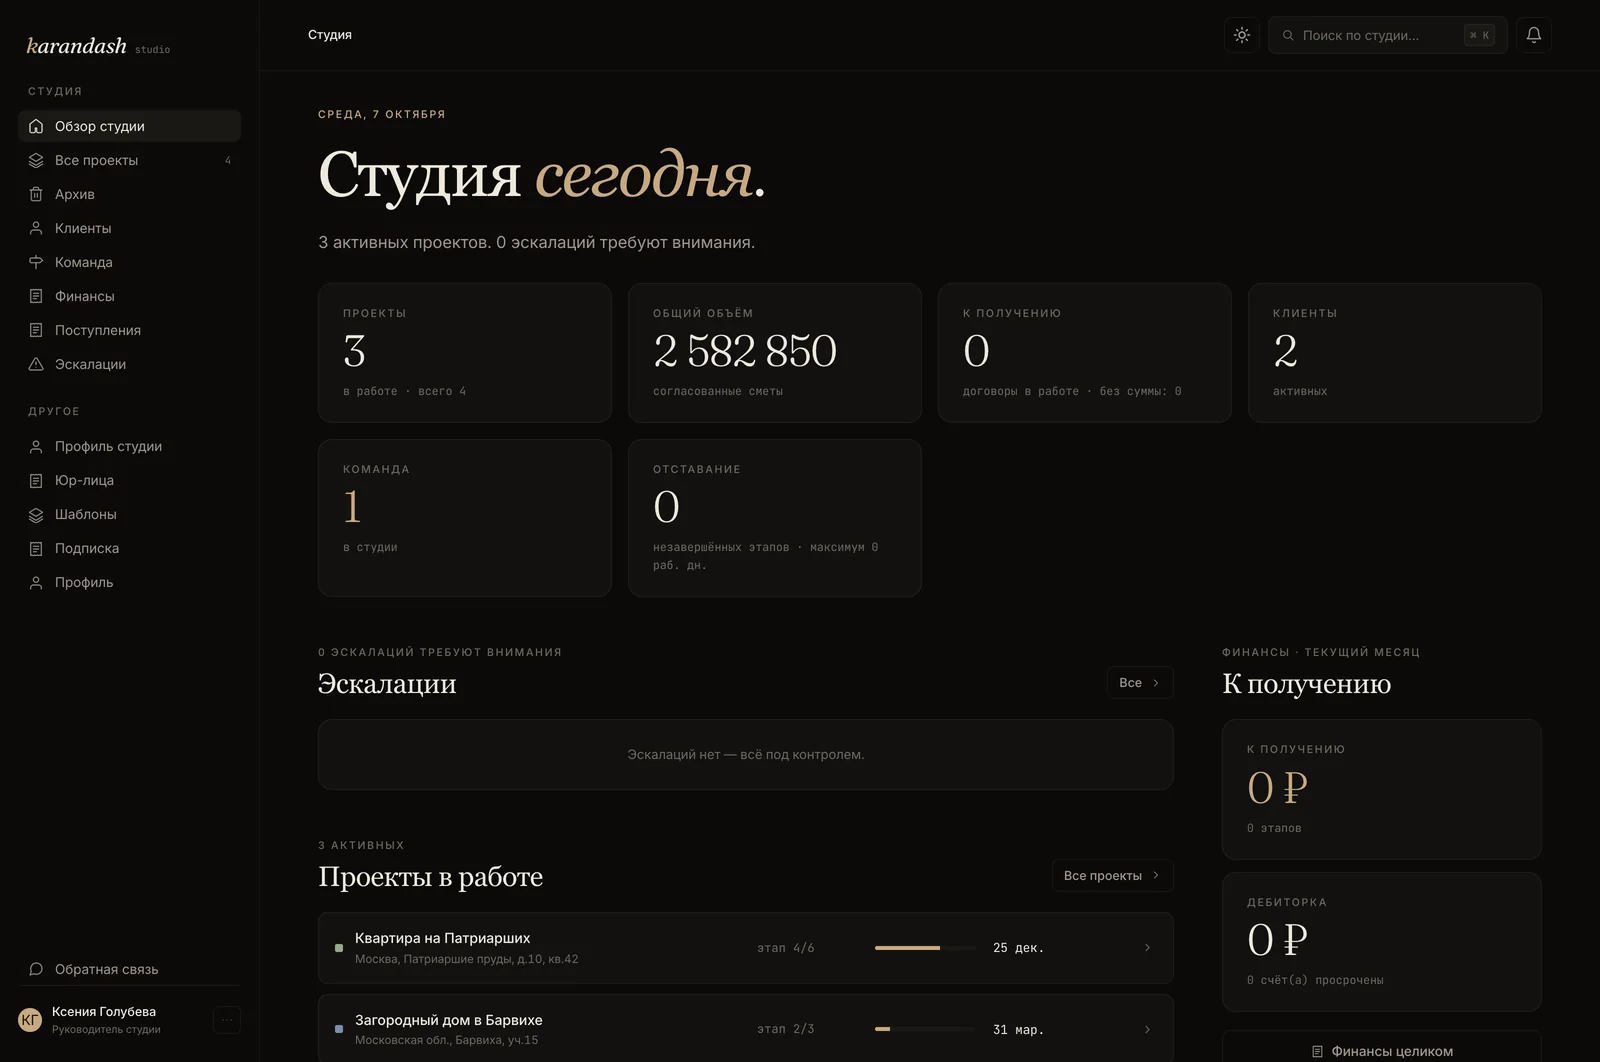Viewport: 1600px width, 1062px height.
Task: Click blue status dot of Загородный дом
Action: point(339,1029)
